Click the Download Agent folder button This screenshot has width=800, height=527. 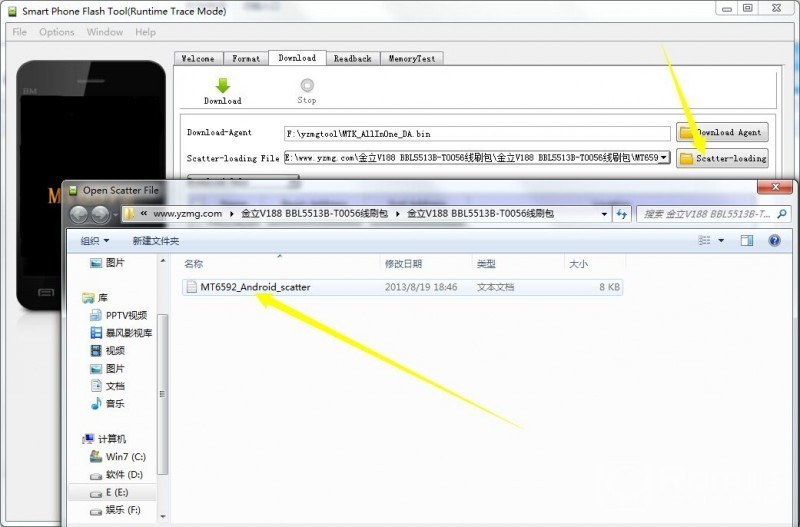(722, 132)
